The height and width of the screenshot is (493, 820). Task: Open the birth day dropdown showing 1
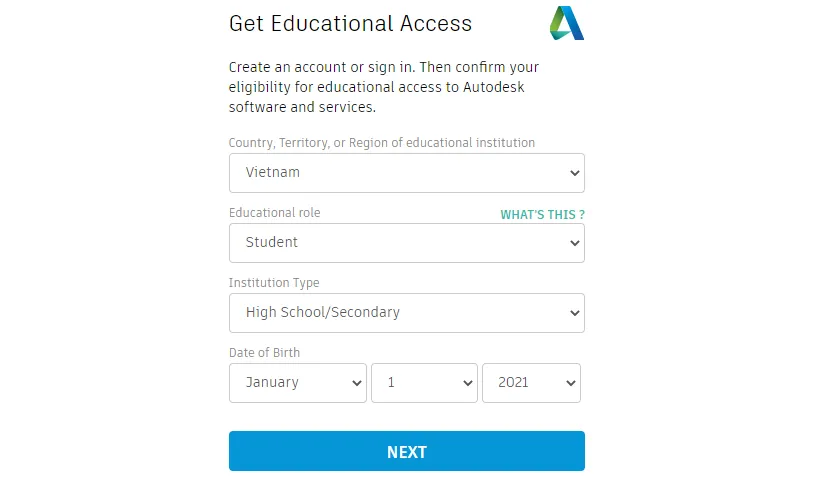point(423,383)
